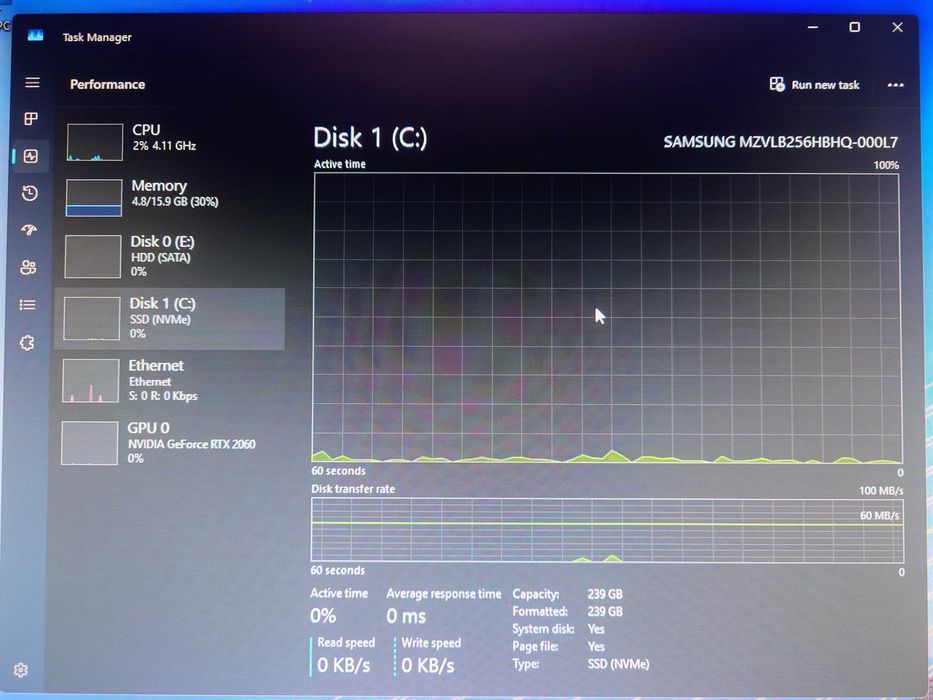The height and width of the screenshot is (700, 933).
Task: Select Disk 0 (E:) HDD item
Action: click(x=171, y=256)
